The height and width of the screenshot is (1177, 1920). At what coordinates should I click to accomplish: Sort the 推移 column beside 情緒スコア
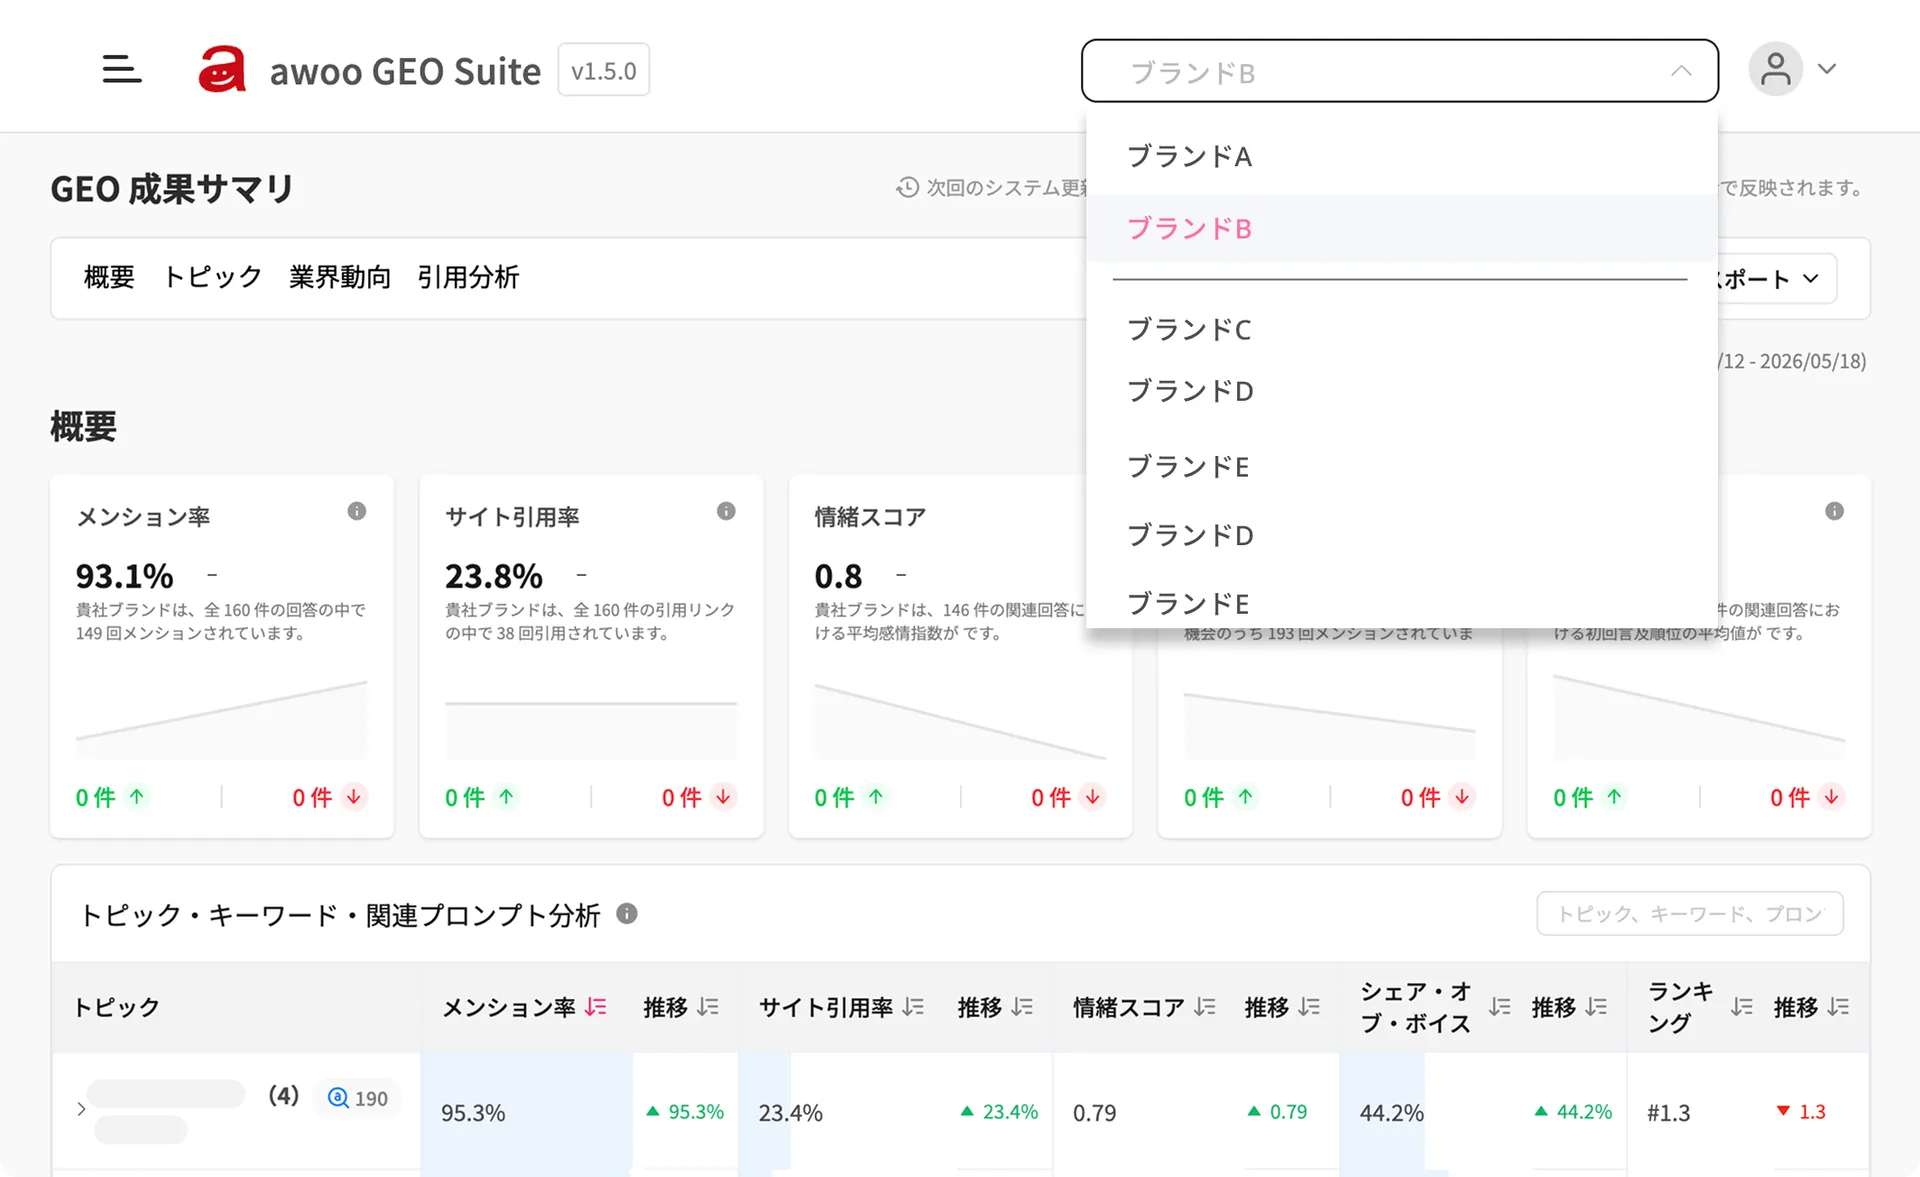click(x=1309, y=1007)
